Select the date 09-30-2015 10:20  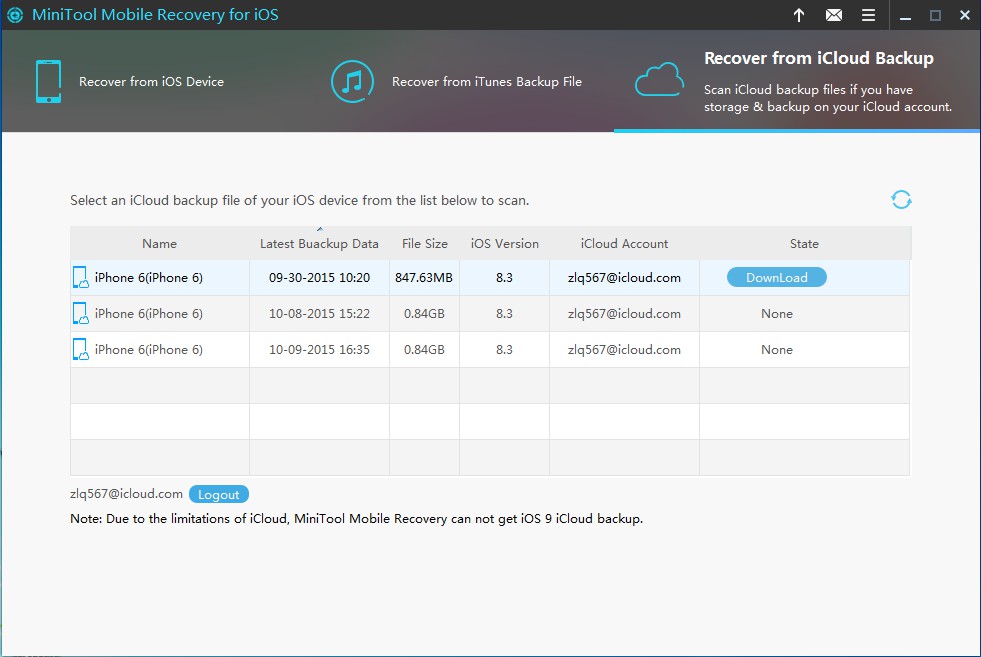coord(319,277)
